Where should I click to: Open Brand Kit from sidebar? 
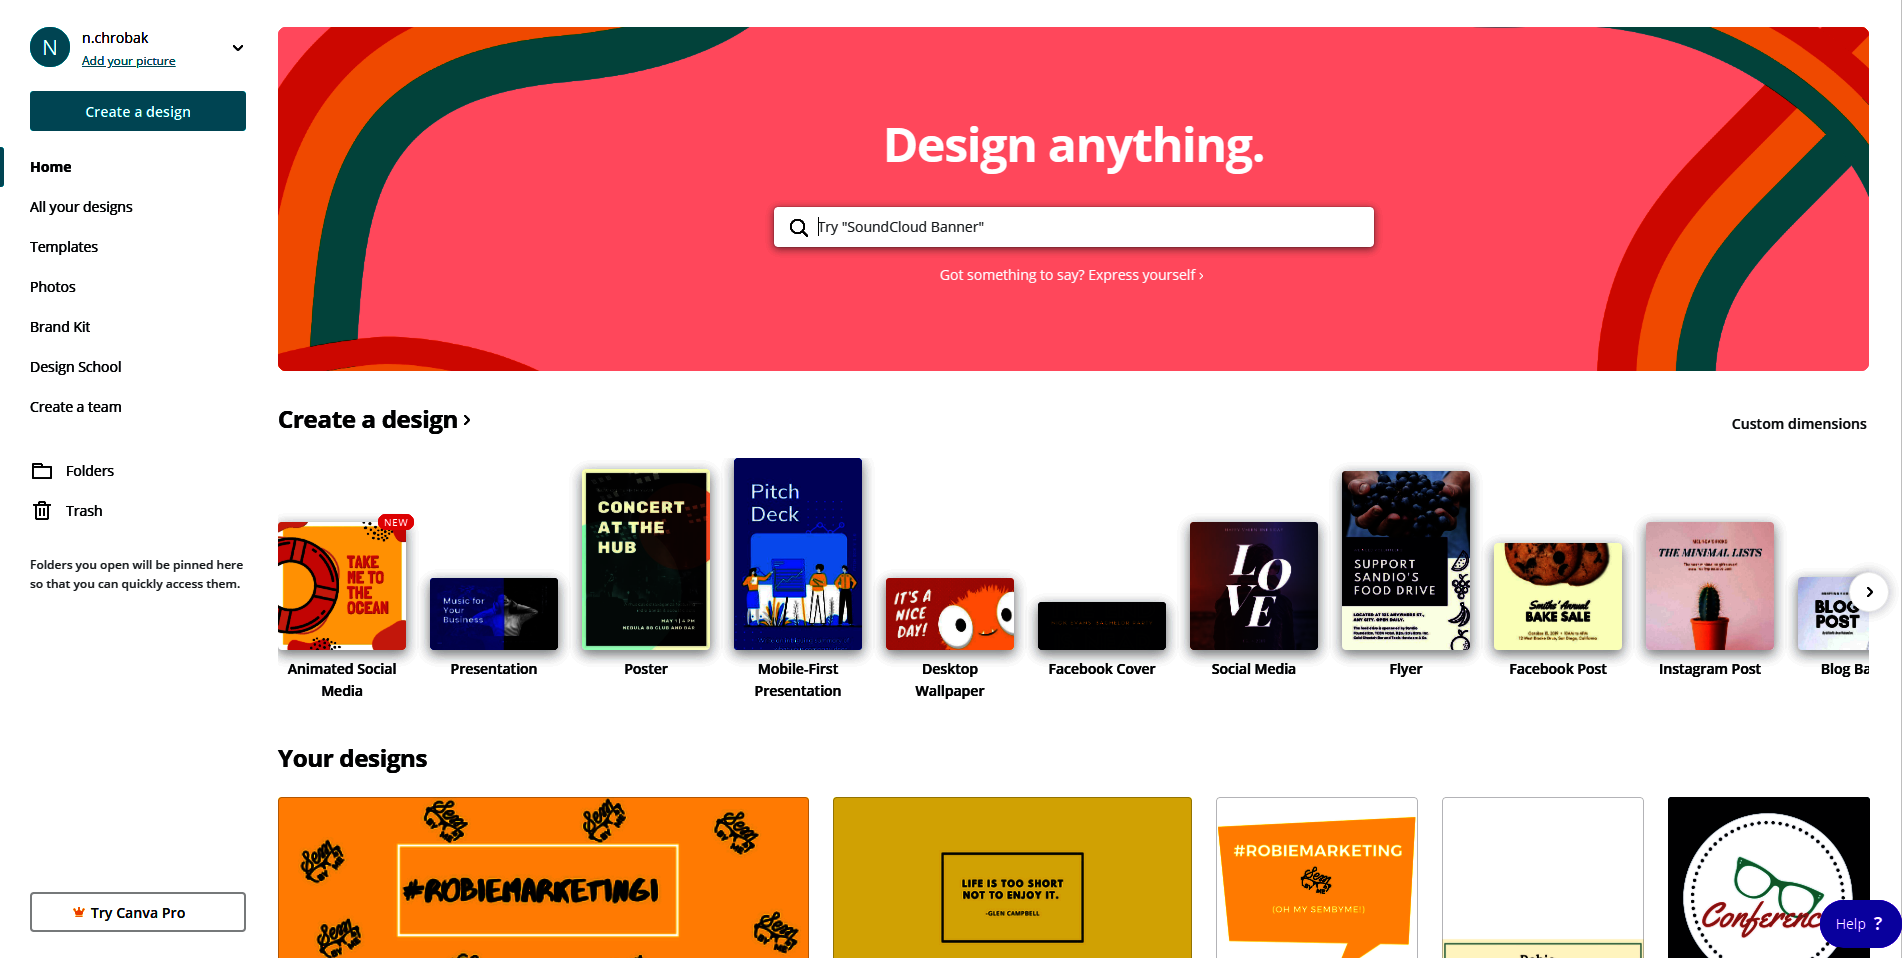coord(60,327)
